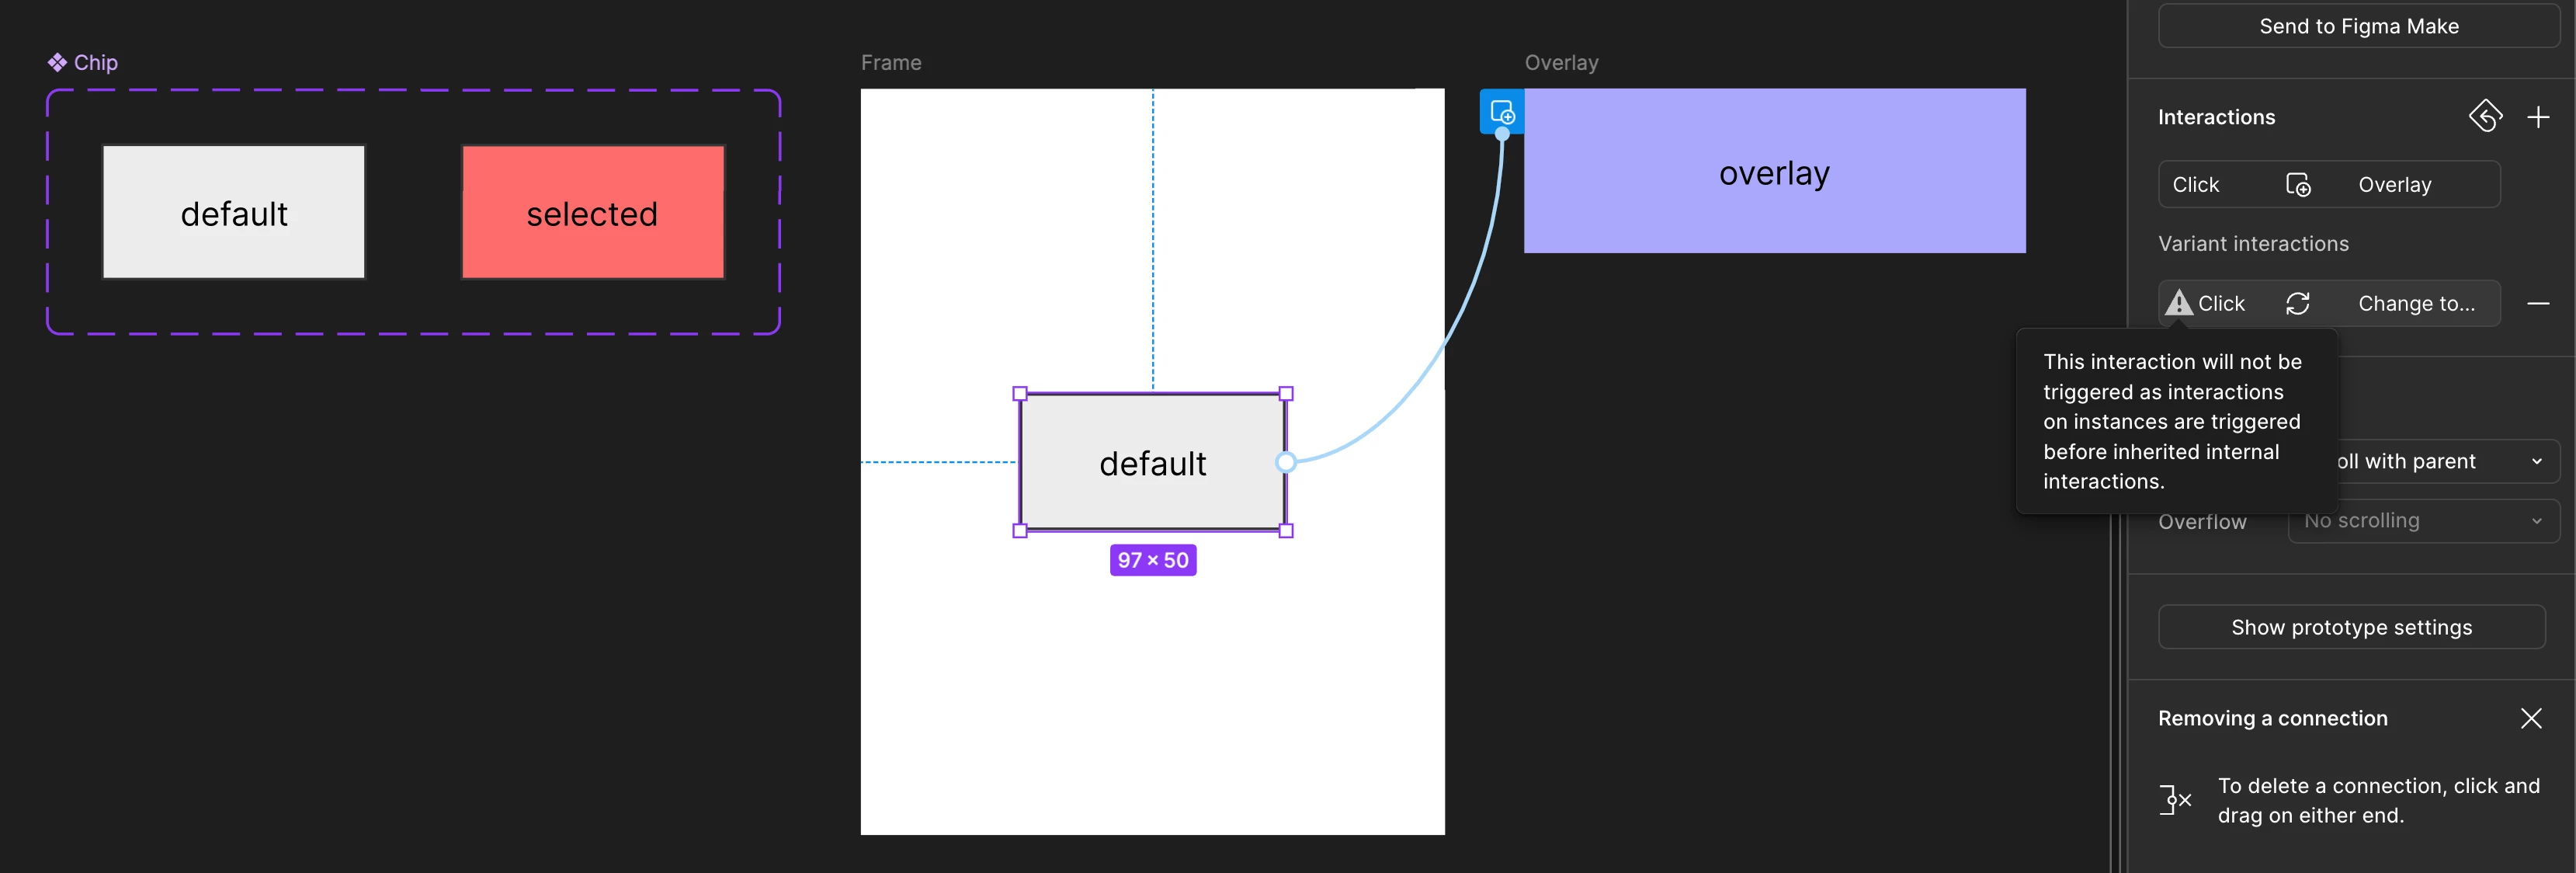
Task: Close the Removing a connection tip
Action: [2530, 718]
